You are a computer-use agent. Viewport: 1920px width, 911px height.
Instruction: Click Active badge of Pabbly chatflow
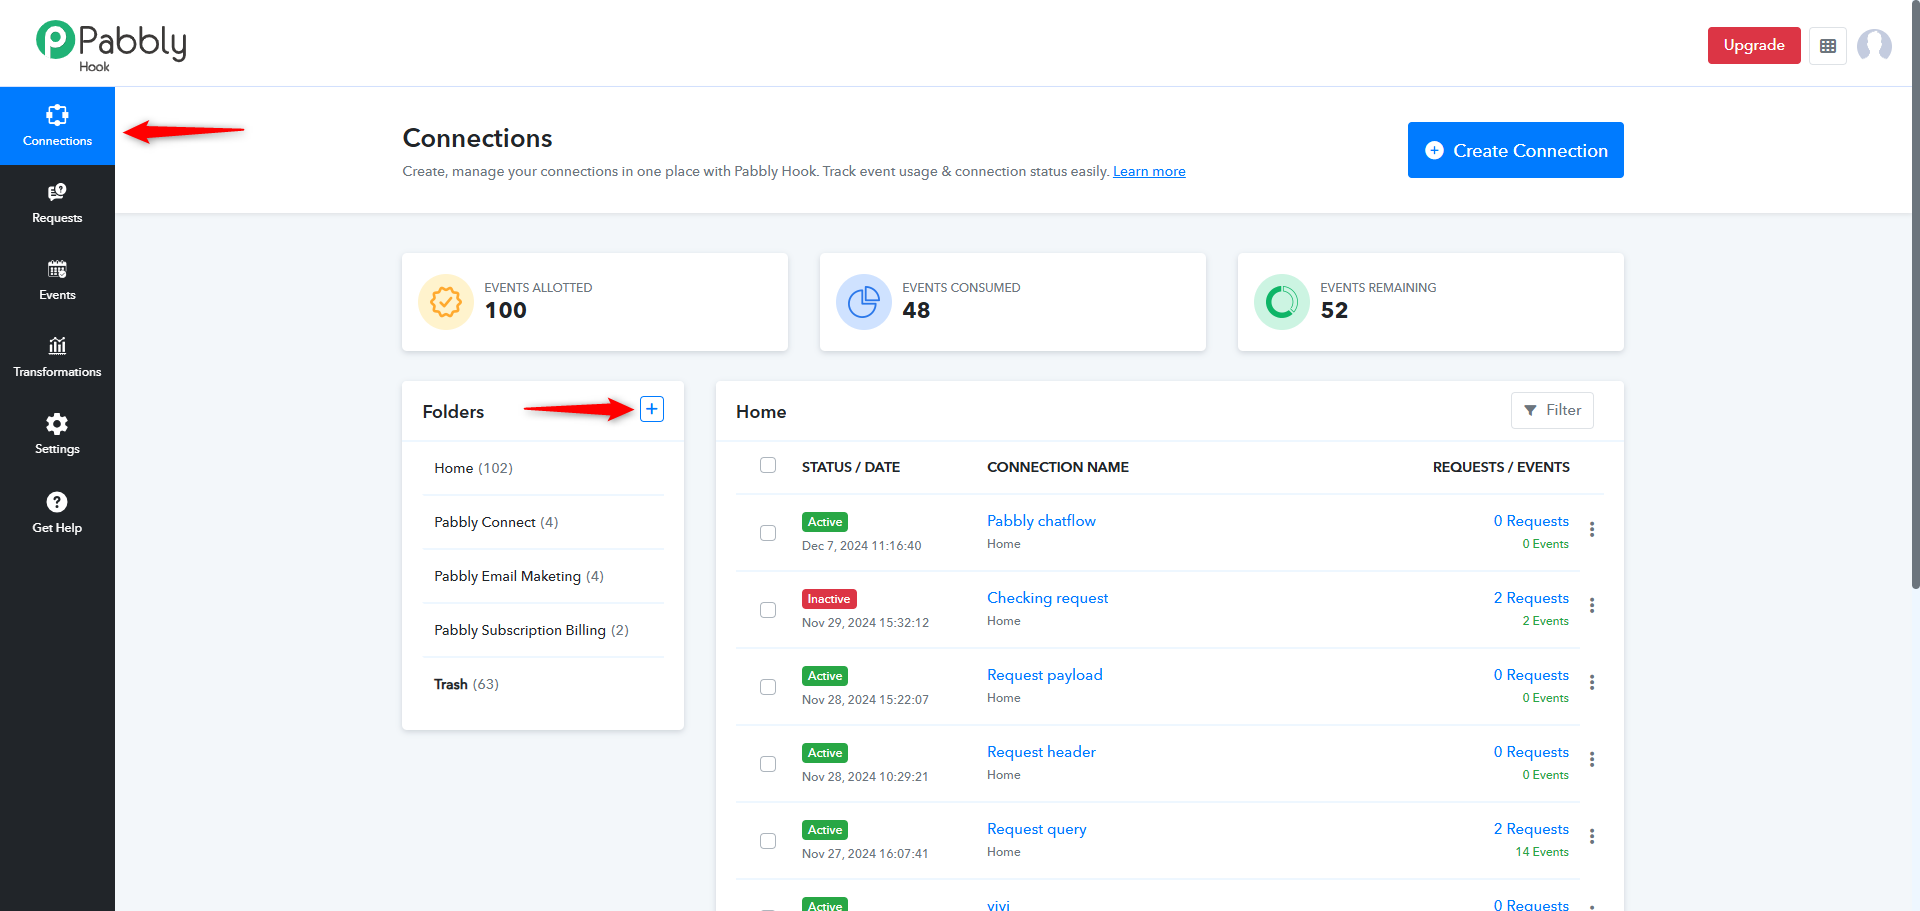(x=825, y=522)
